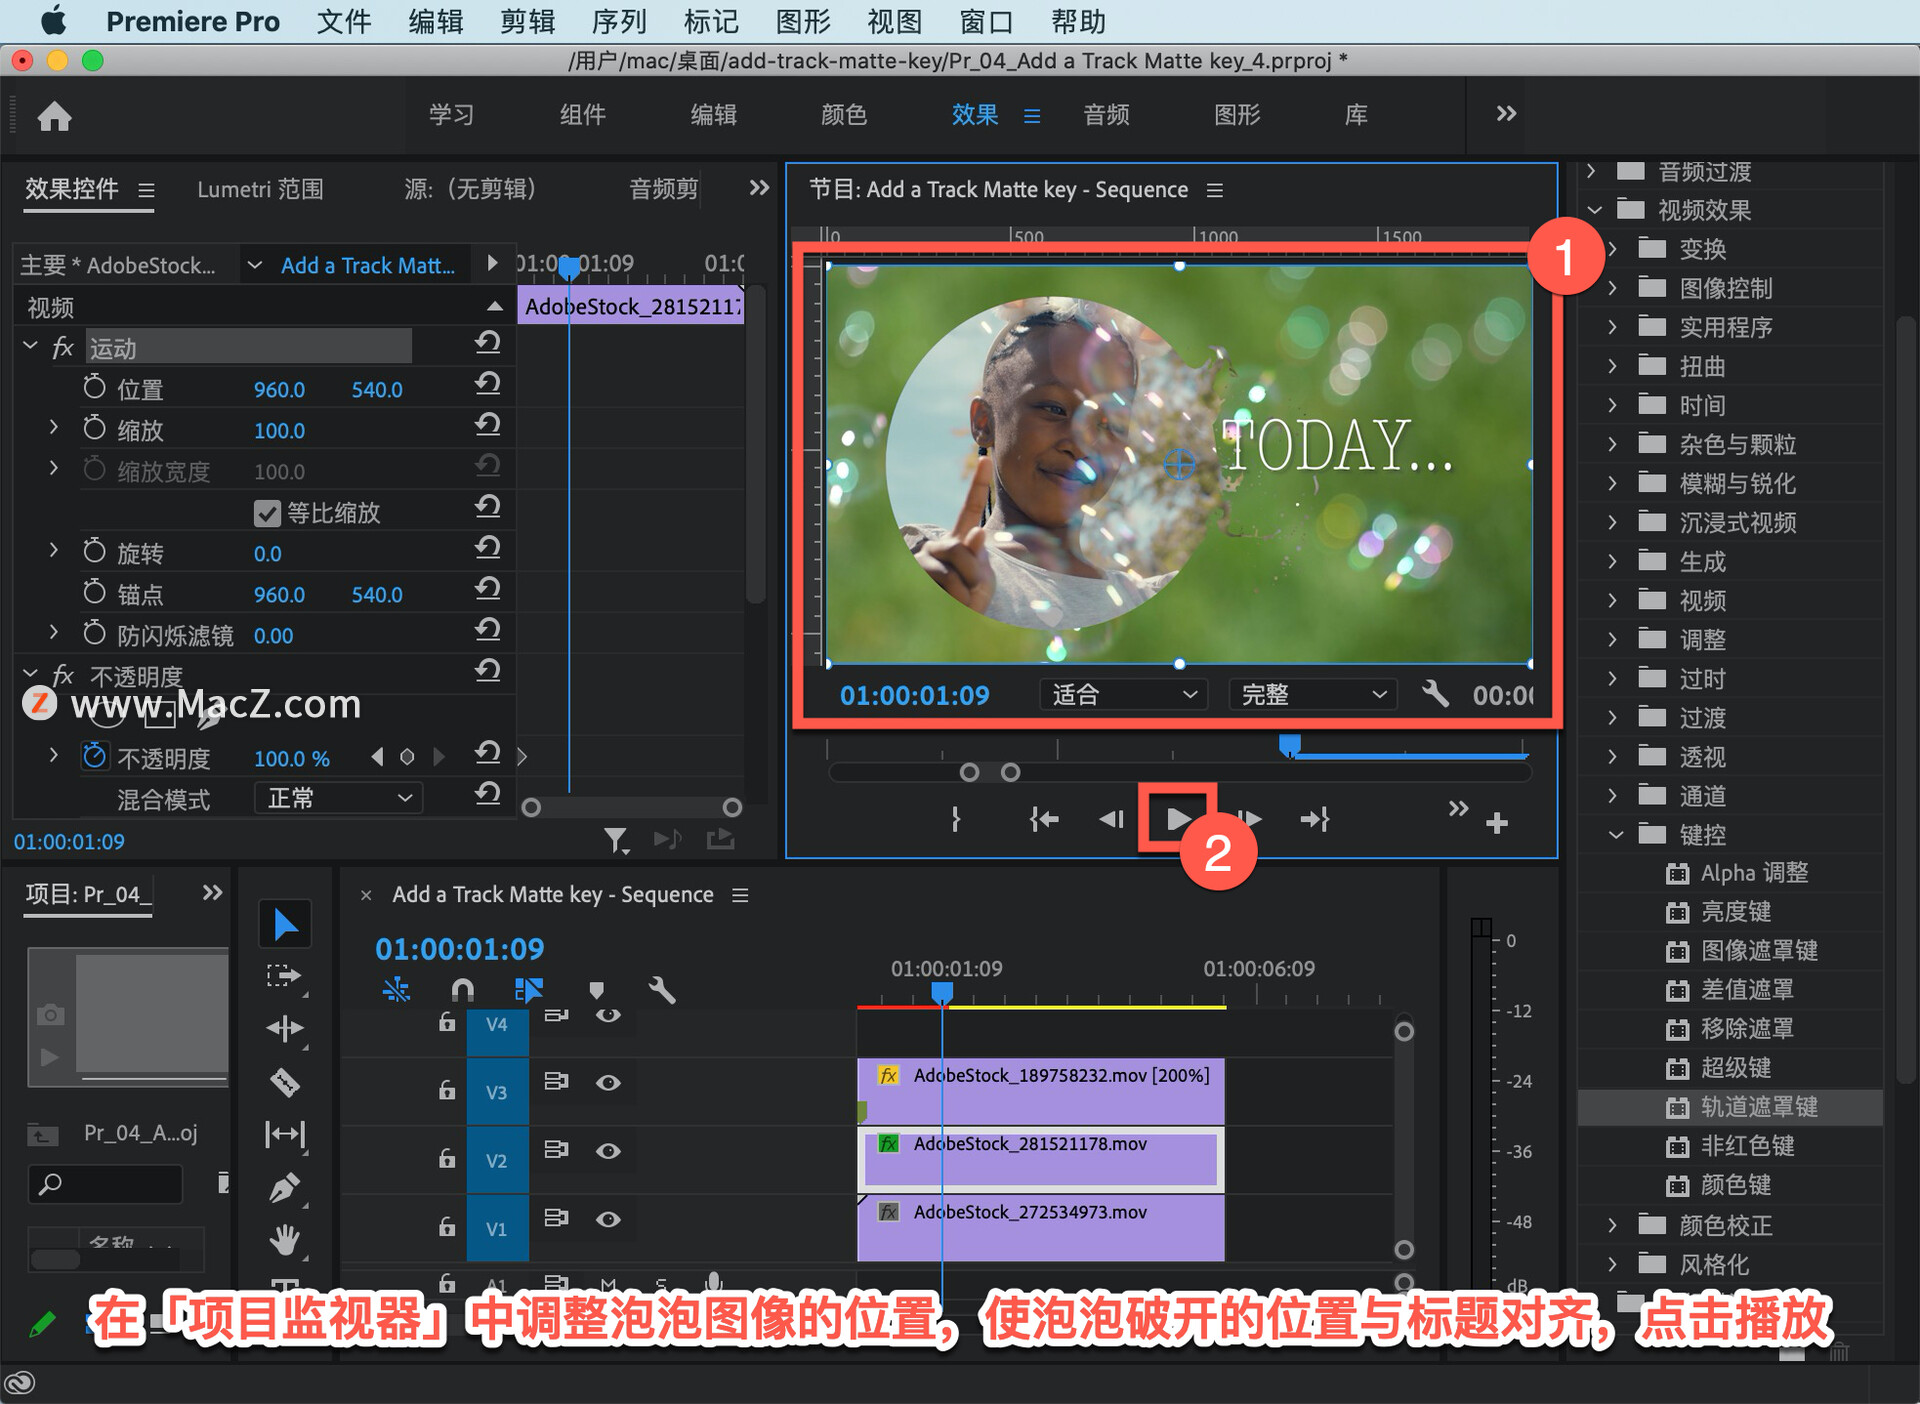This screenshot has width=1920, height=1404.
Task: Select the Pen tool in tools panel
Action: [x=285, y=1188]
